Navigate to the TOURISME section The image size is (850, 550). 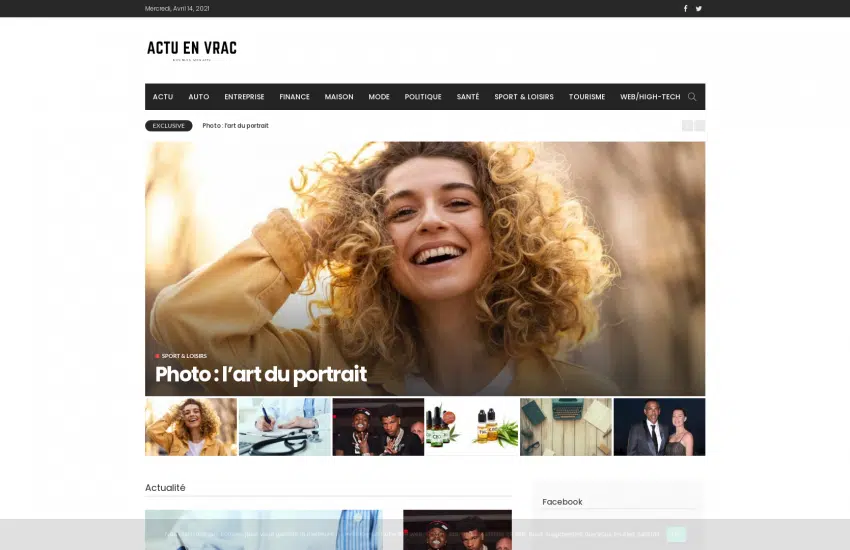click(587, 97)
